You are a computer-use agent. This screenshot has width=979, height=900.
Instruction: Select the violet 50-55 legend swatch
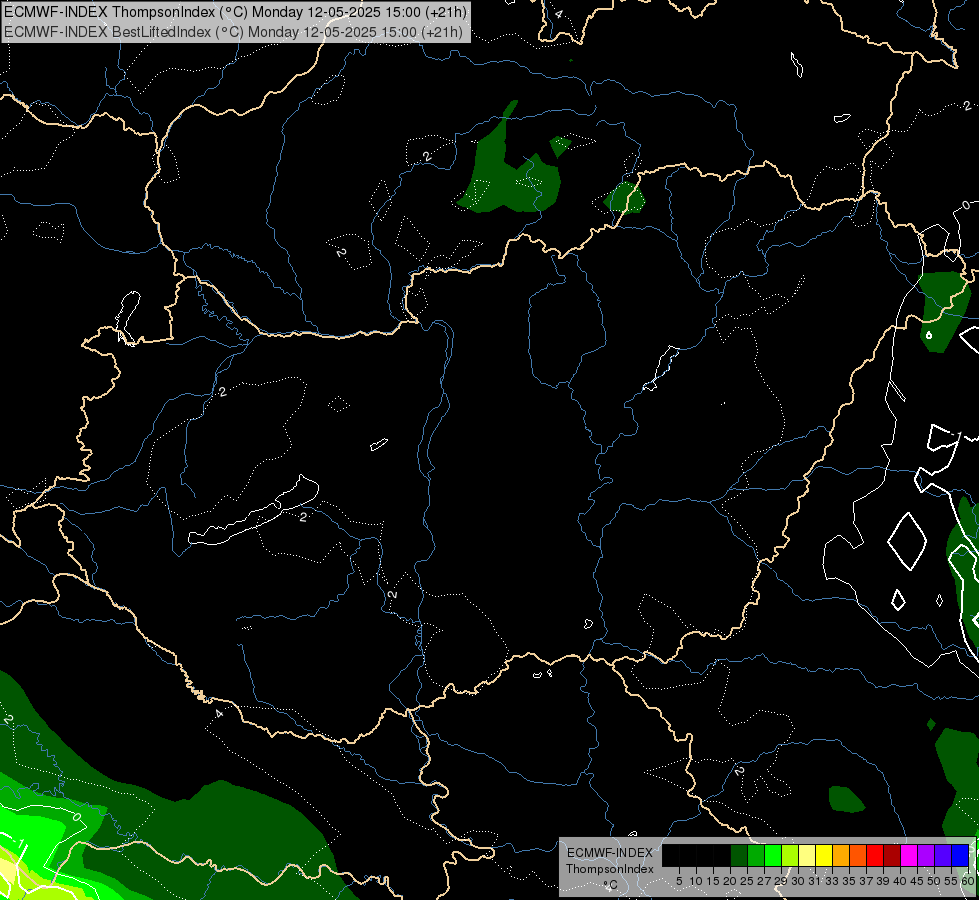click(x=943, y=856)
